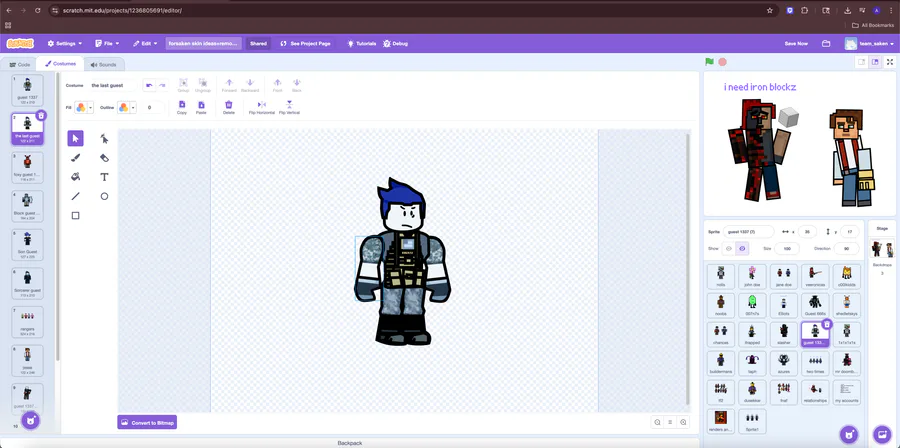Select the Rectangle tool

pos(75,216)
